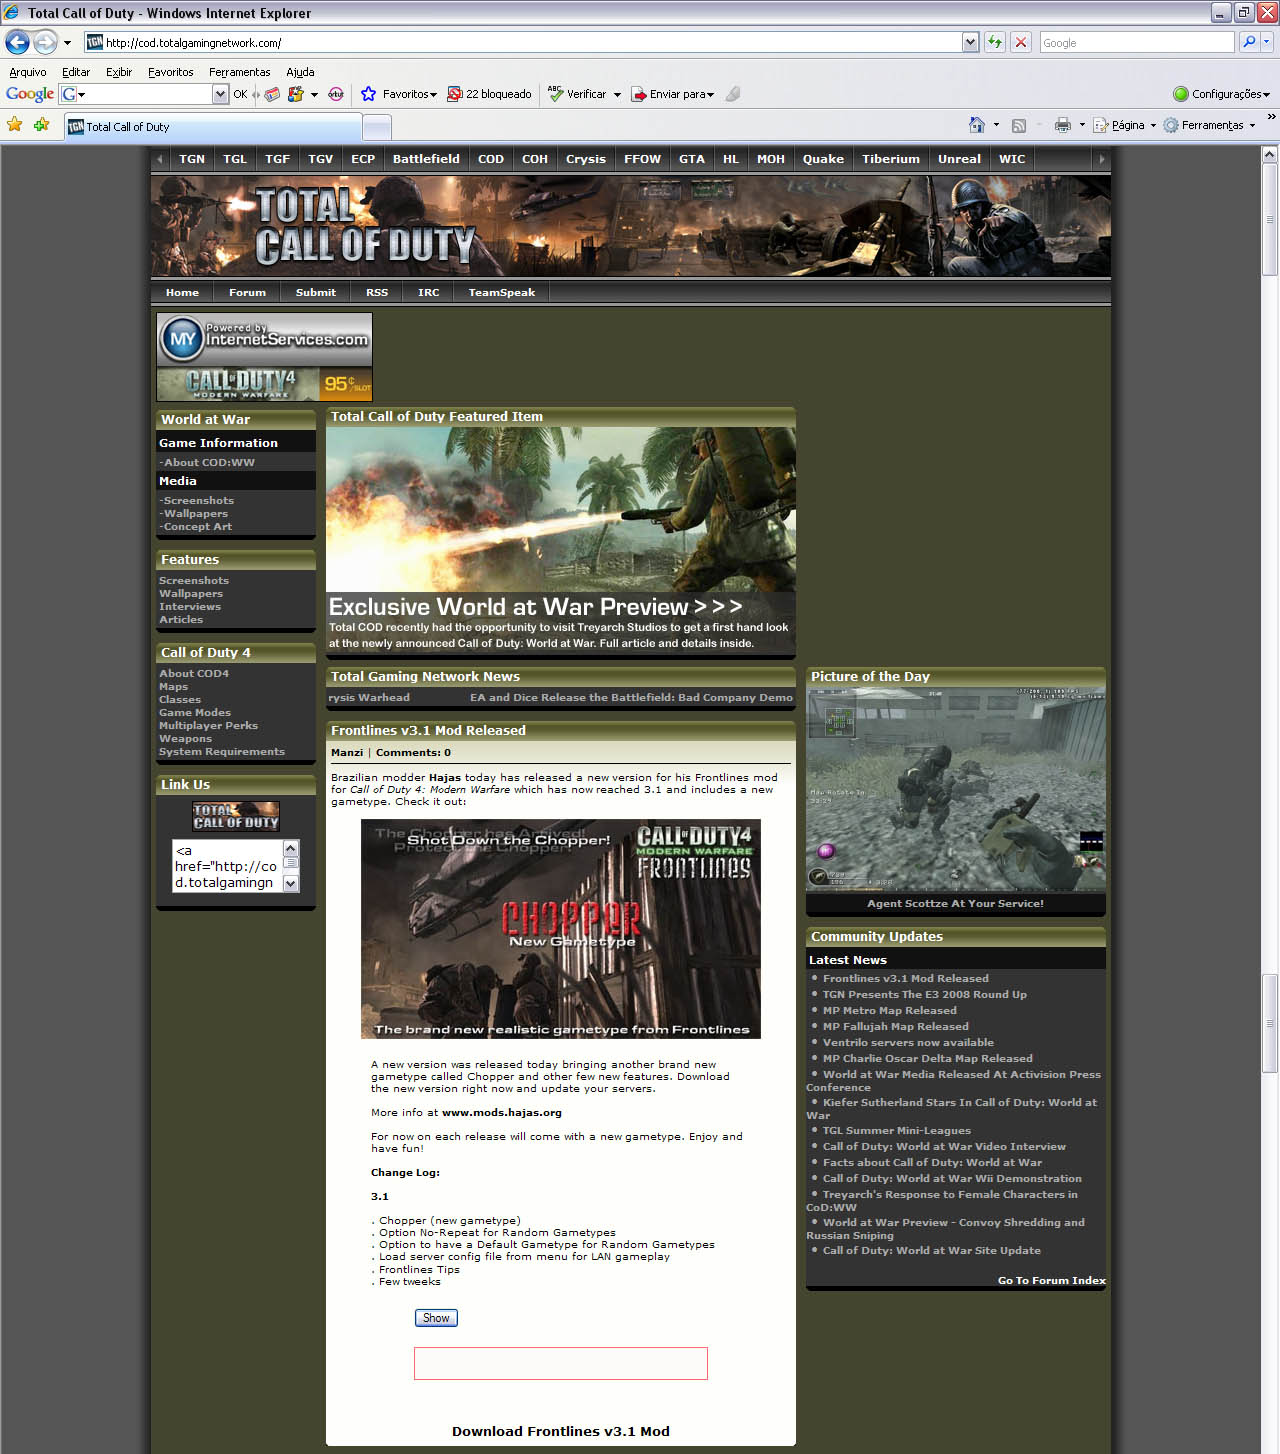Click the Google search input field

pos(1136,42)
